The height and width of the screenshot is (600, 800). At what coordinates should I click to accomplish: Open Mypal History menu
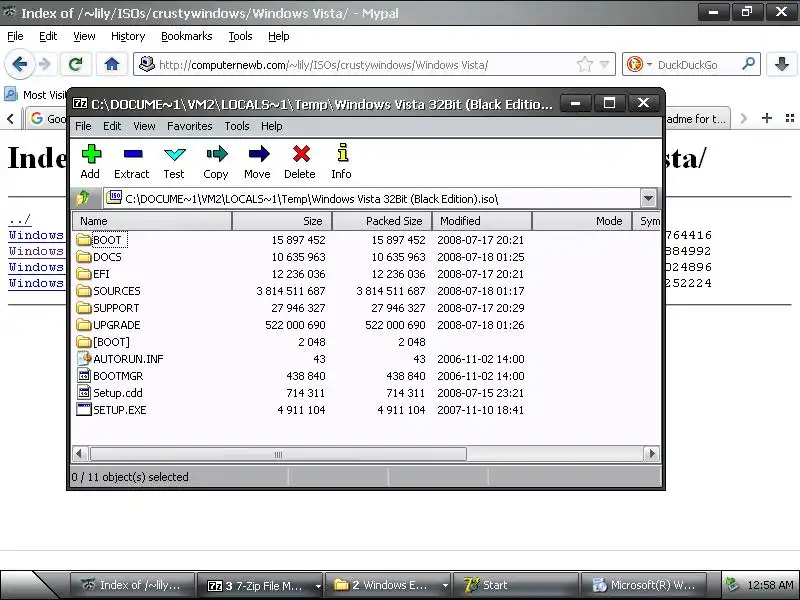coord(128,36)
